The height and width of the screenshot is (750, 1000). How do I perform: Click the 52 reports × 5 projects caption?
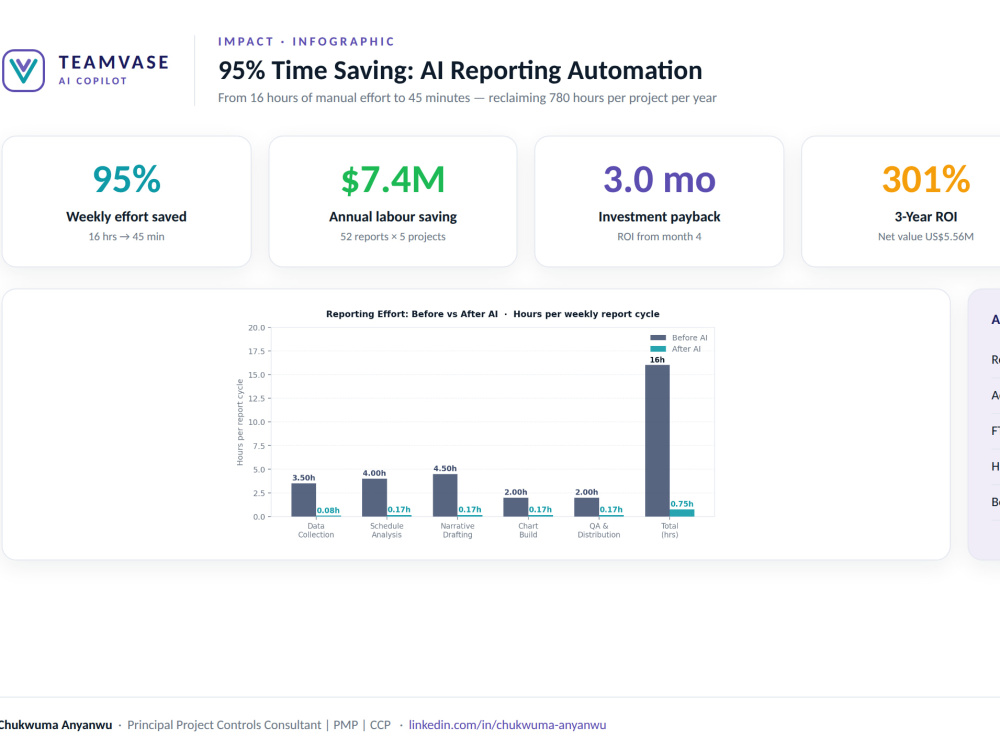click(393, 237)
